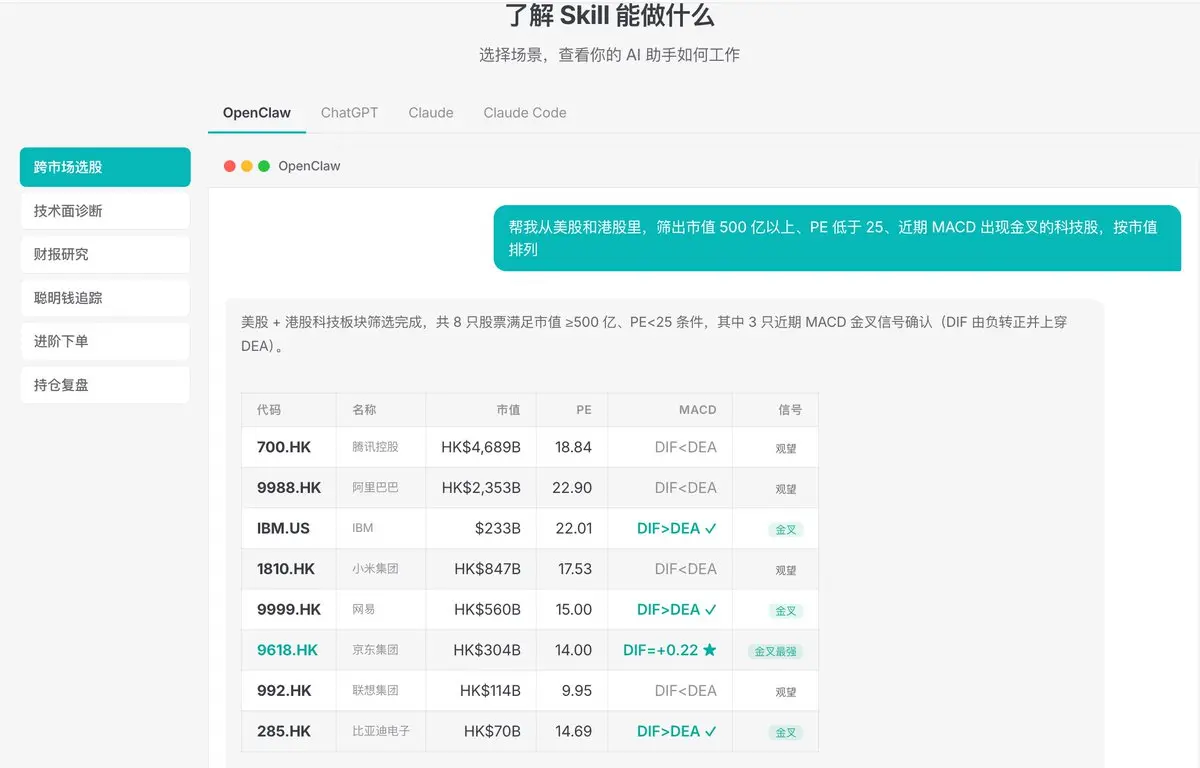Select stock code IBM.US
Image resolution: width=1200 pixels, height=768 pixels.
click(x=283, y=528)
